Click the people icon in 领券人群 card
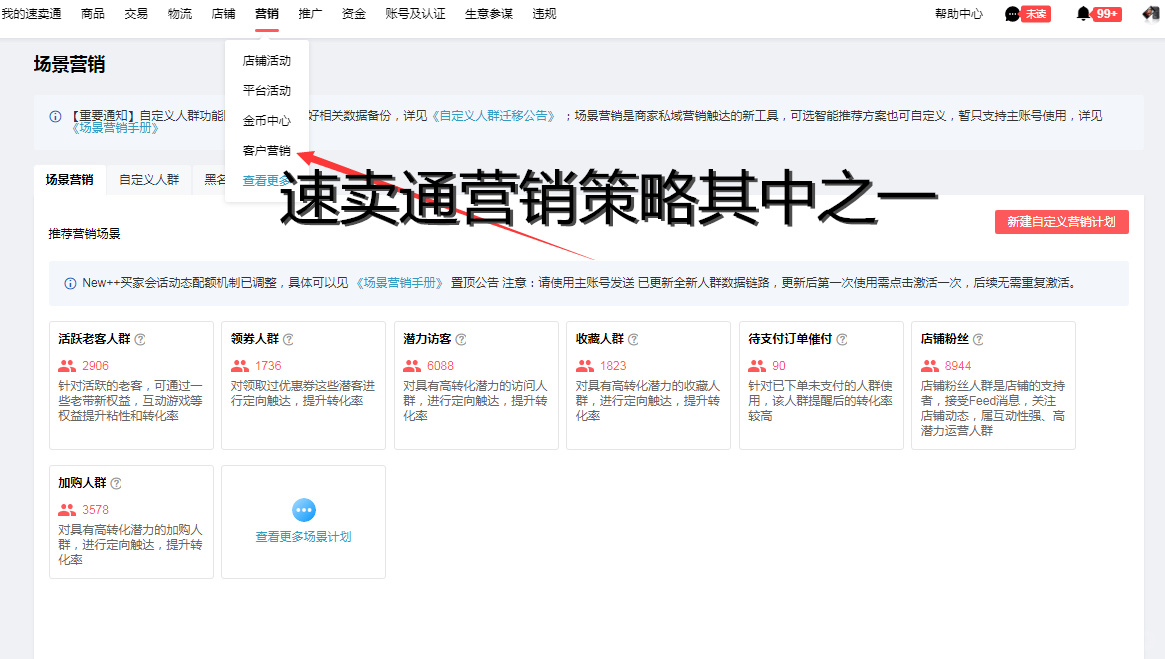Image resolution: width=1165 pixels, height=659 pixels. click(239, 366)
